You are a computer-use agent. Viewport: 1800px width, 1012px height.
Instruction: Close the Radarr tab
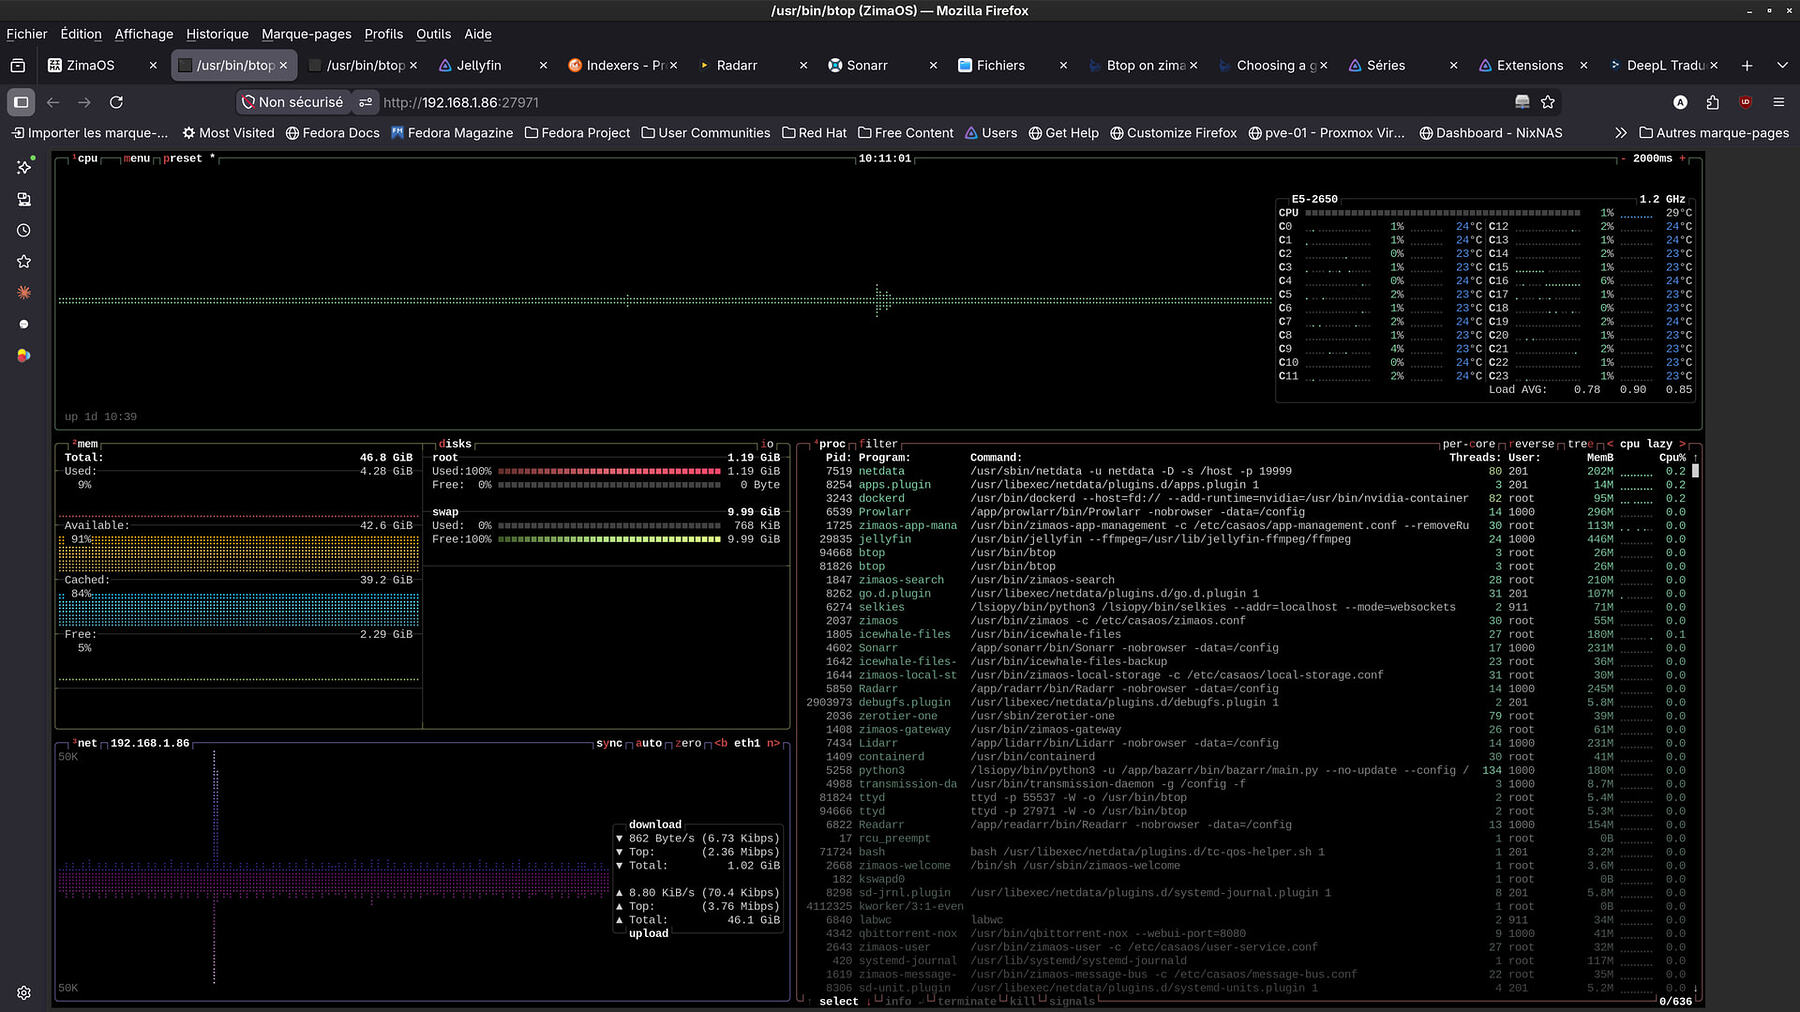pos(803,65)
